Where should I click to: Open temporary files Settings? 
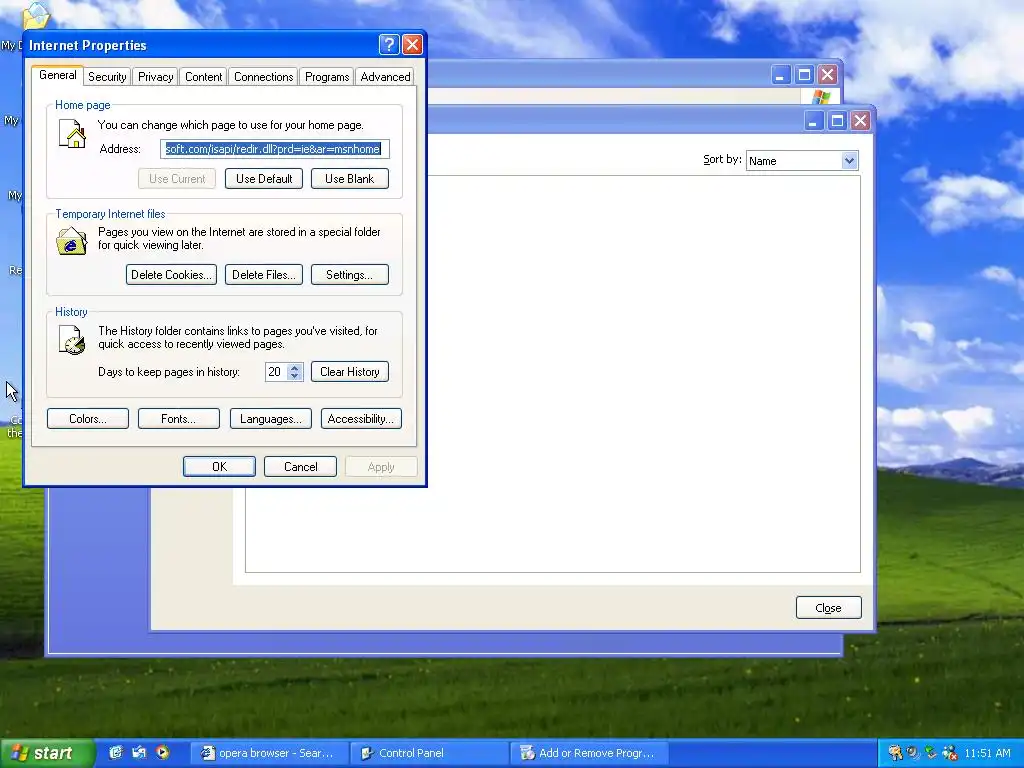coord(349,275)
